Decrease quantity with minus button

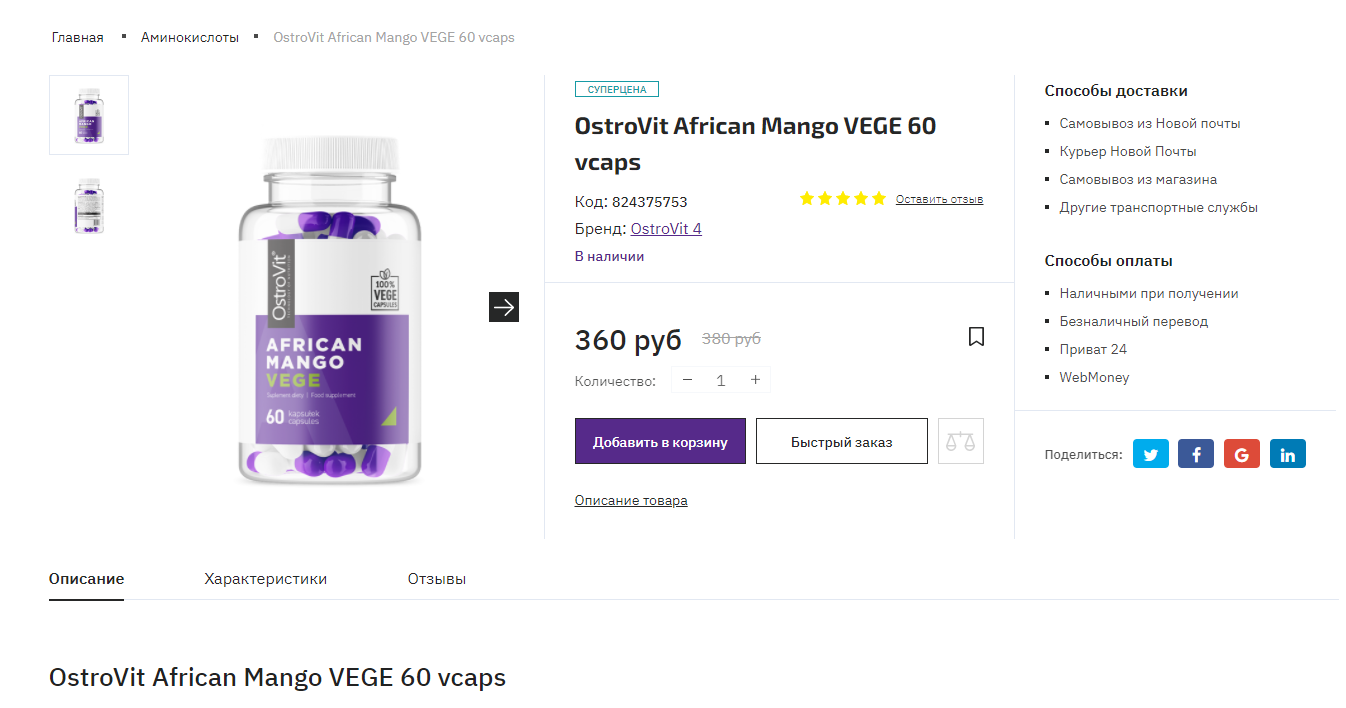[x=687, y=380]
